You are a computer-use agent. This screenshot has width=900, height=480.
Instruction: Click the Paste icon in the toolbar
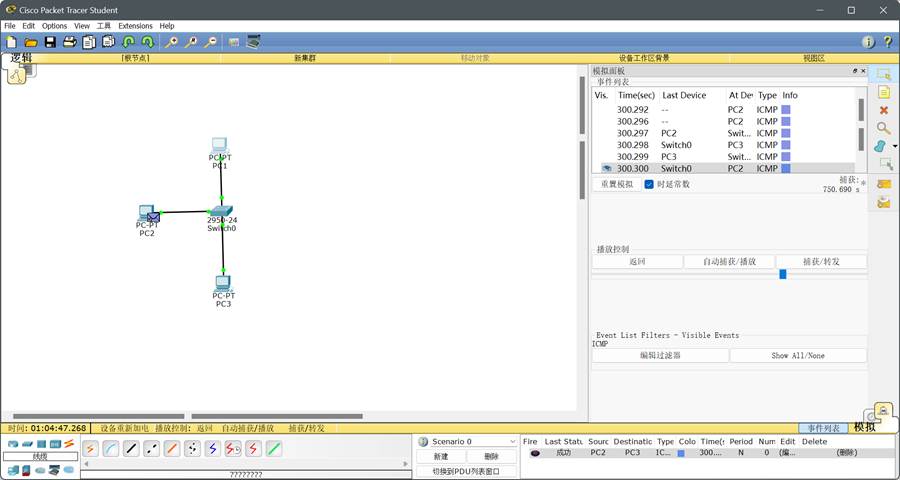[108, 42]
